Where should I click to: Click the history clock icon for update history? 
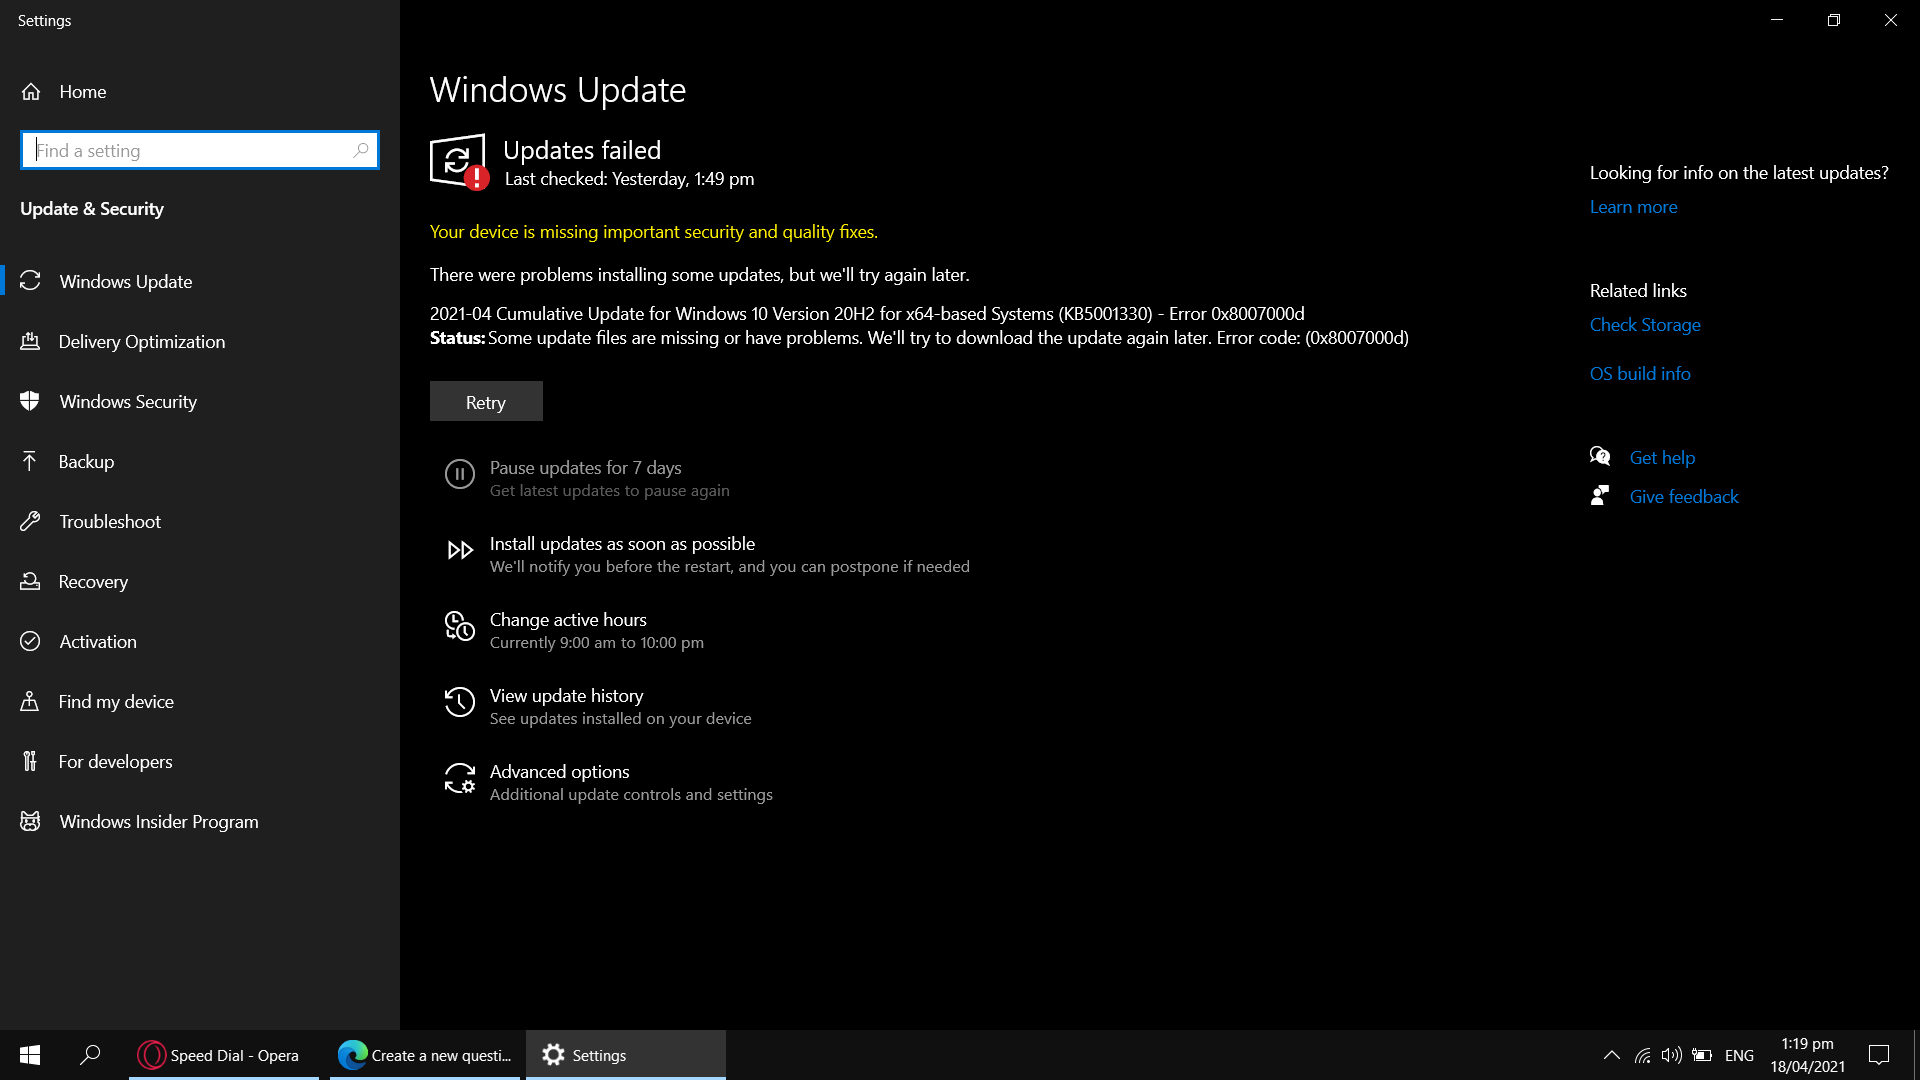tap(460, 702)
